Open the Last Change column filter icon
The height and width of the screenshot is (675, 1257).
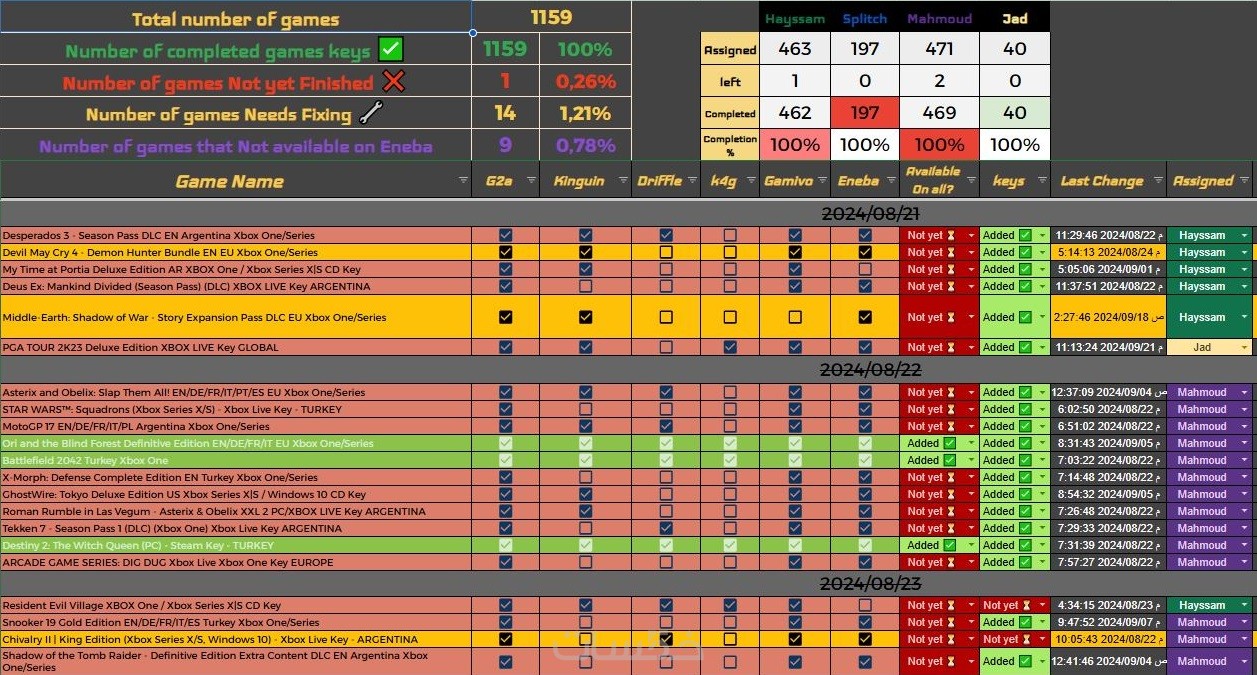(1157, 181)
